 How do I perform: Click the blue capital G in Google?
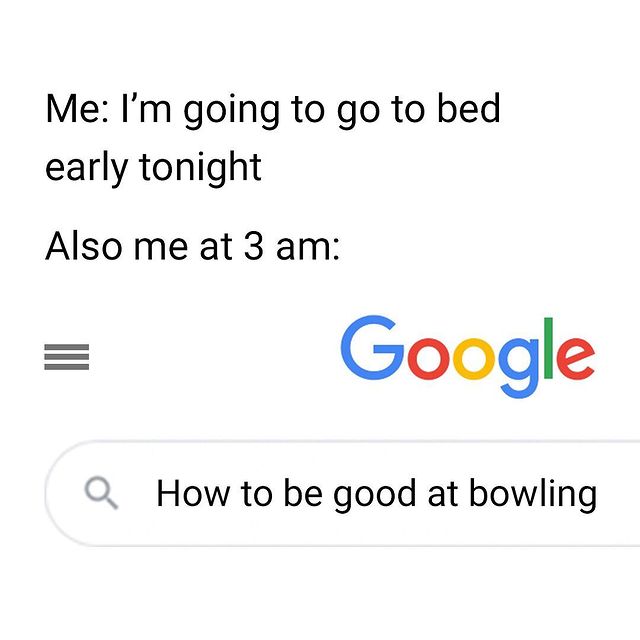pos(372,348)
